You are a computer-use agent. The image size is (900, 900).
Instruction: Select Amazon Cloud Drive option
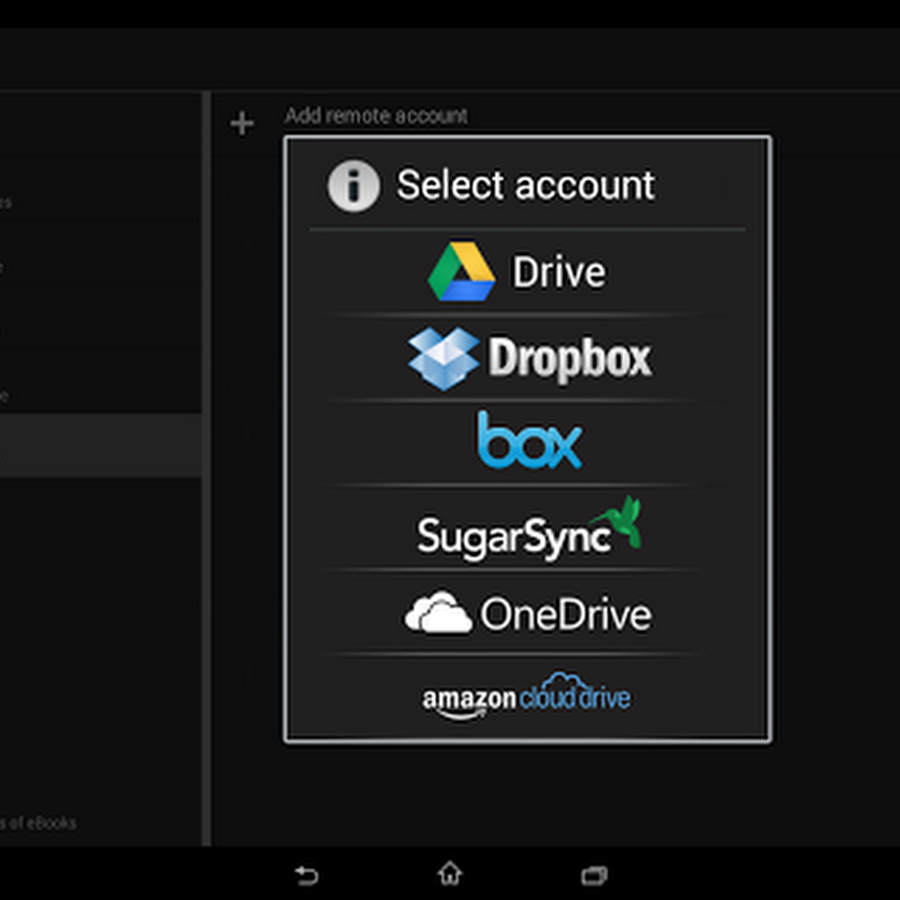click(527, 696)
